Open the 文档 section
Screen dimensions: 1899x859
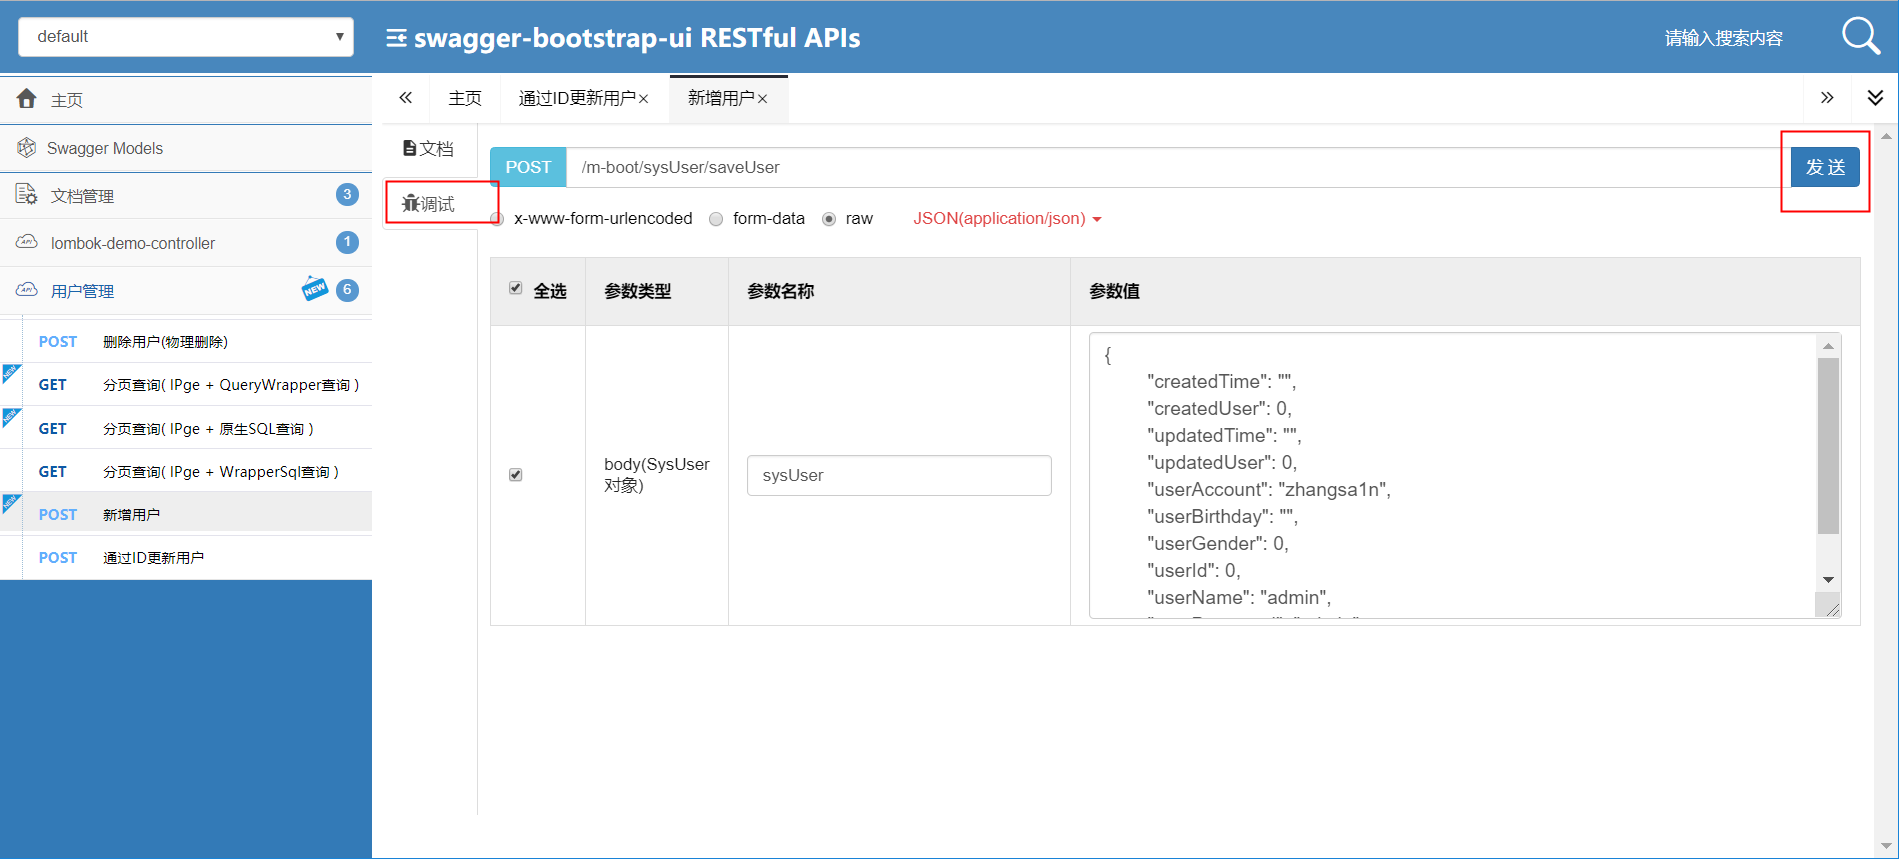pos(429,148)
